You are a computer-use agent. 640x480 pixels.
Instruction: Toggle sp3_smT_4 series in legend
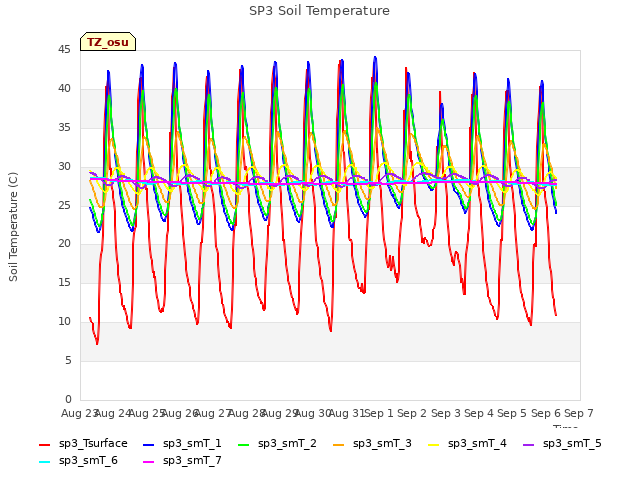click(467, 443)
